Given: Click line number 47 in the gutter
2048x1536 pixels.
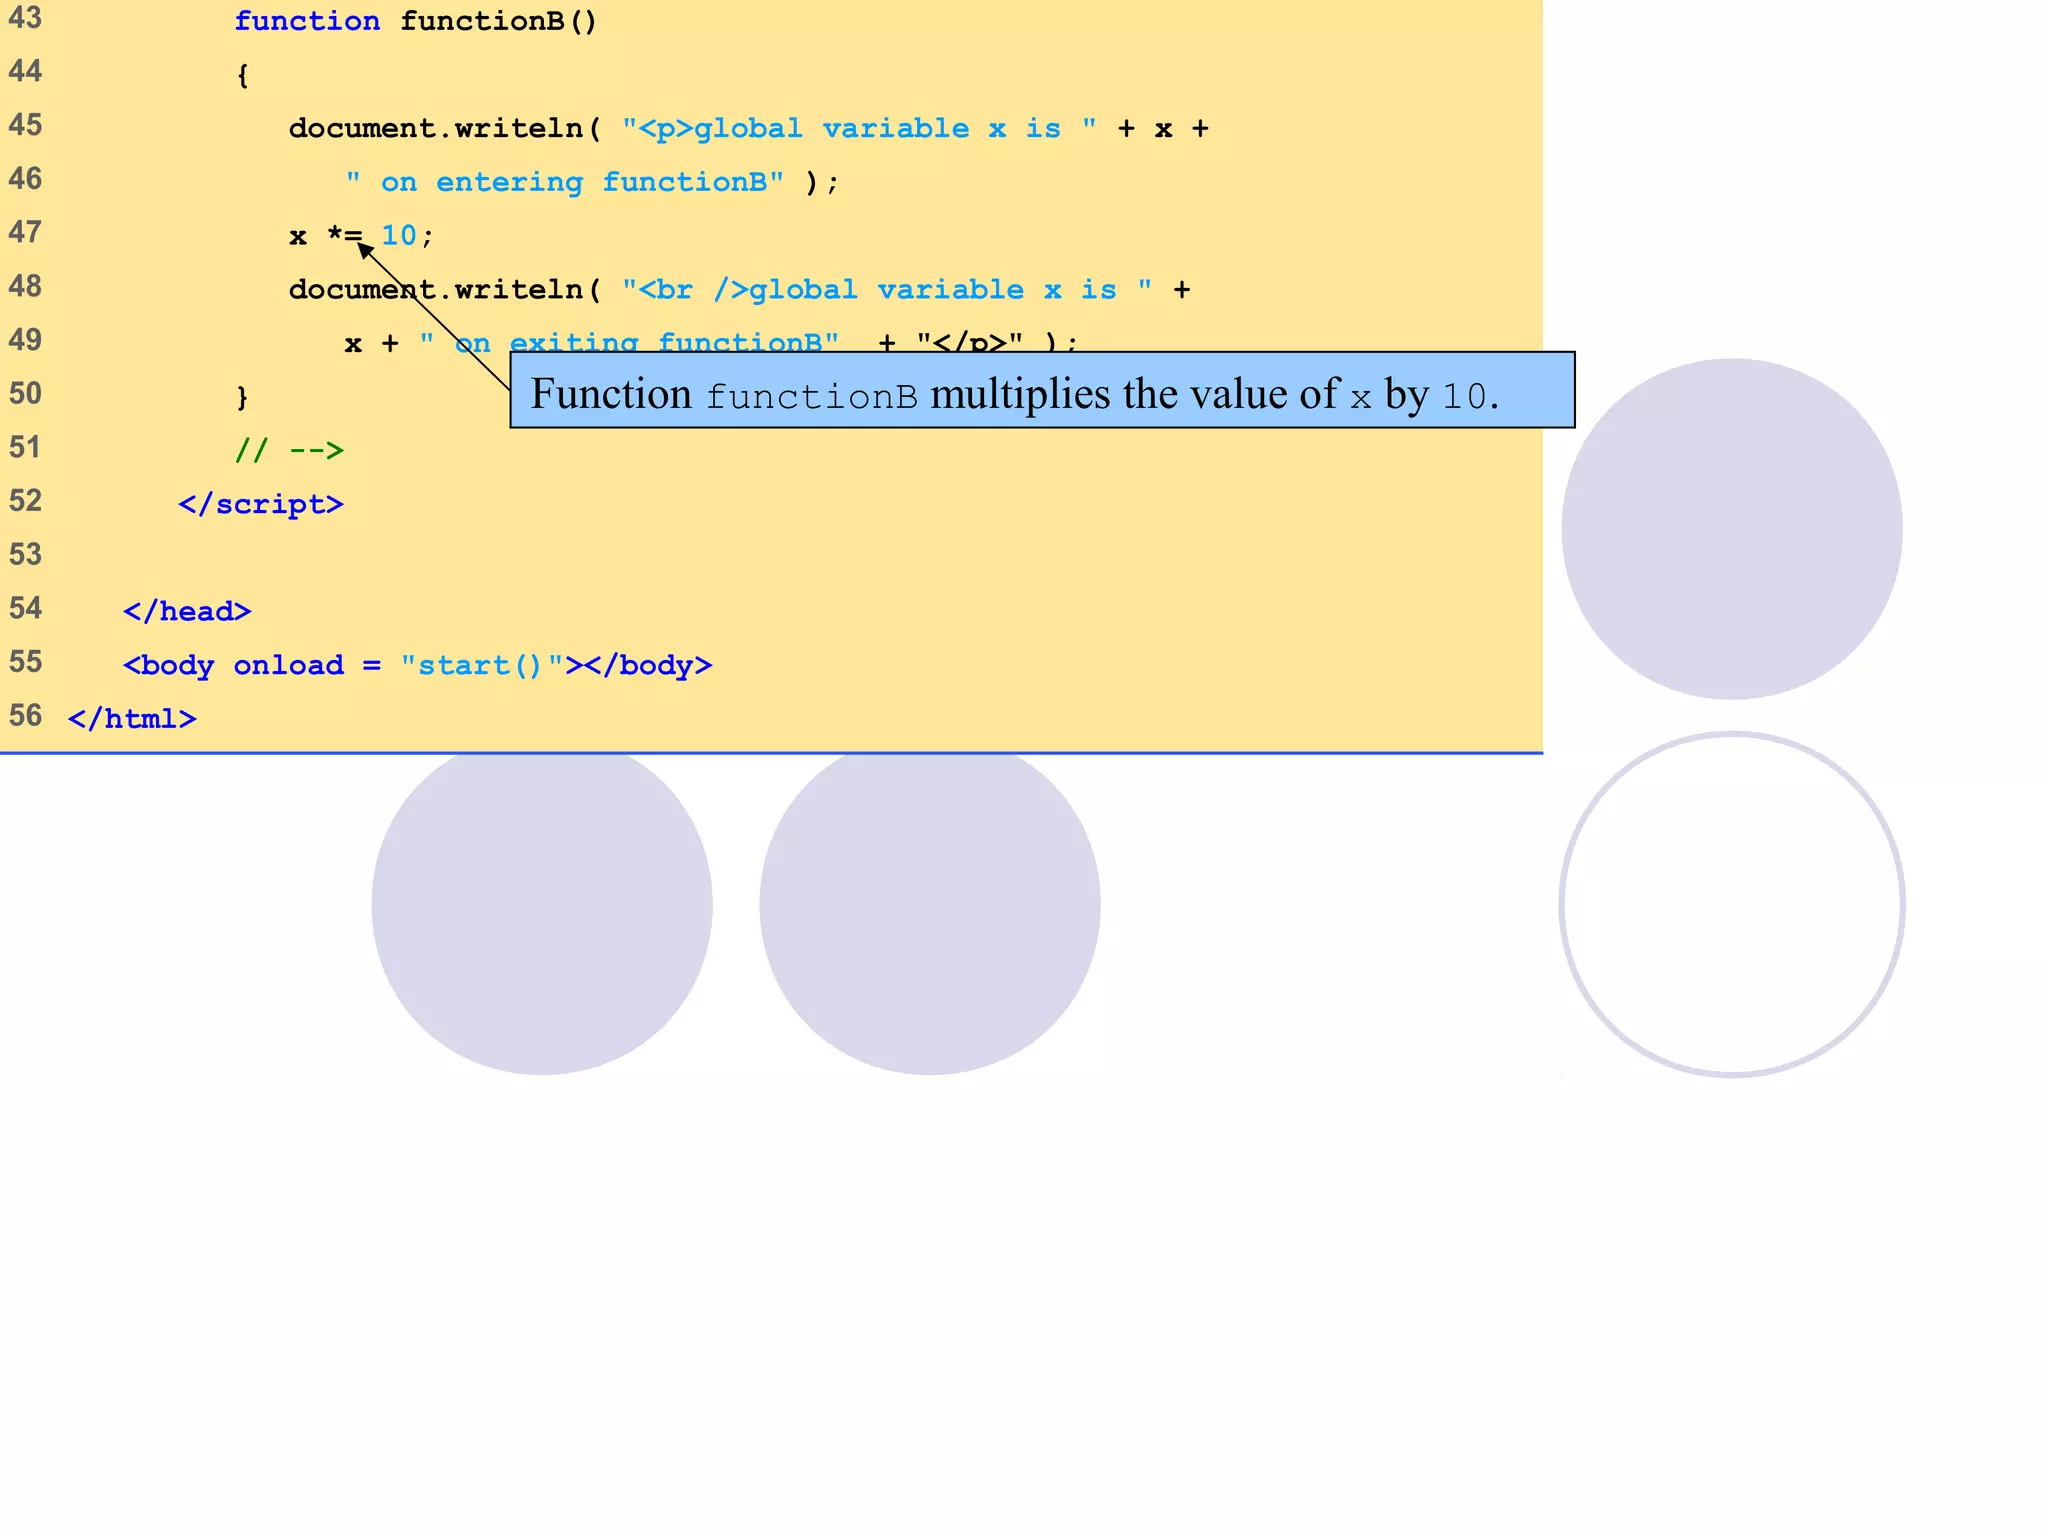Looking at the screenshot, I should tap(25, 233).
